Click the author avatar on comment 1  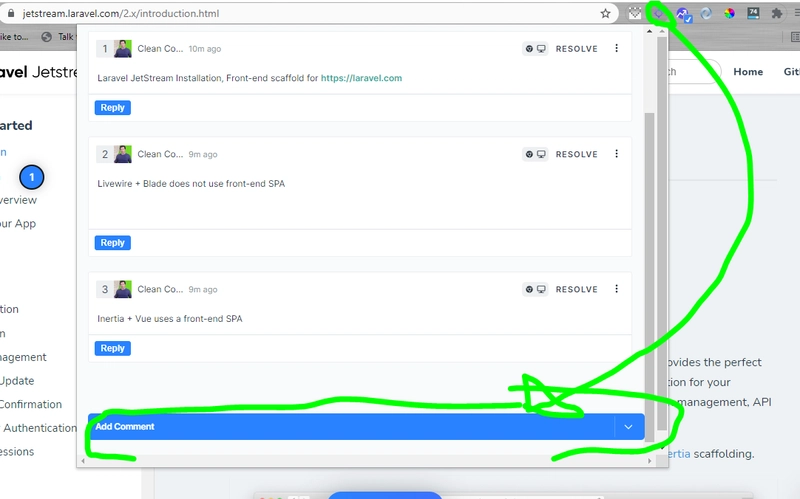[x=122, y=48]
